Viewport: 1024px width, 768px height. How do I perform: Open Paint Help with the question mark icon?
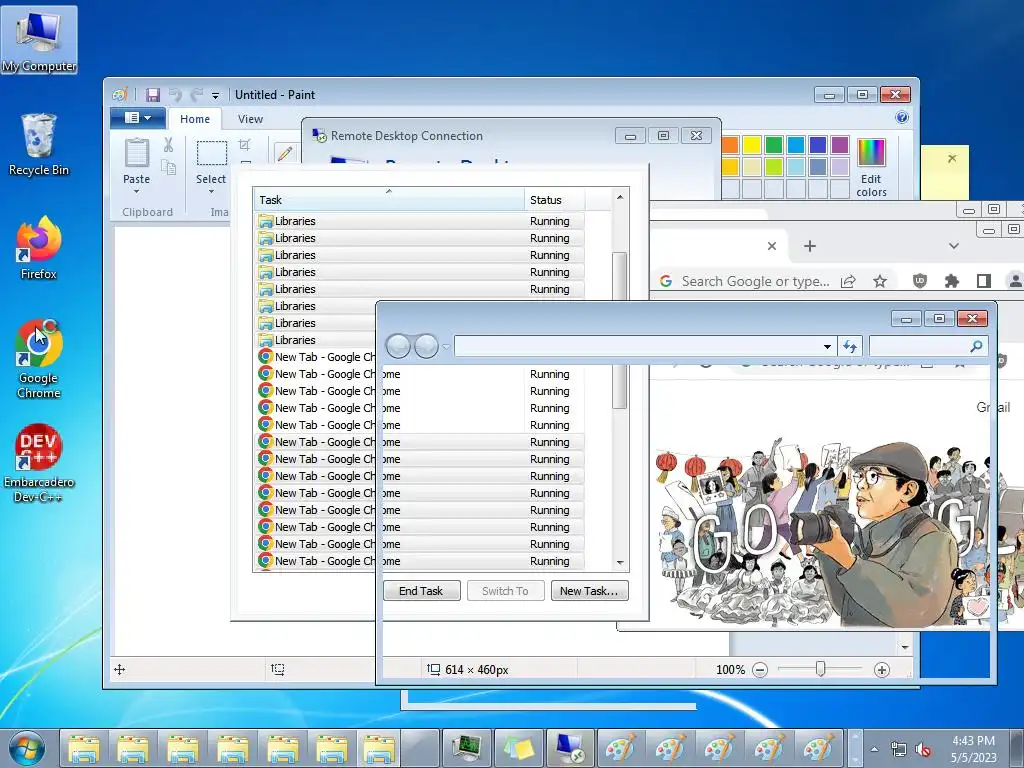902,118
